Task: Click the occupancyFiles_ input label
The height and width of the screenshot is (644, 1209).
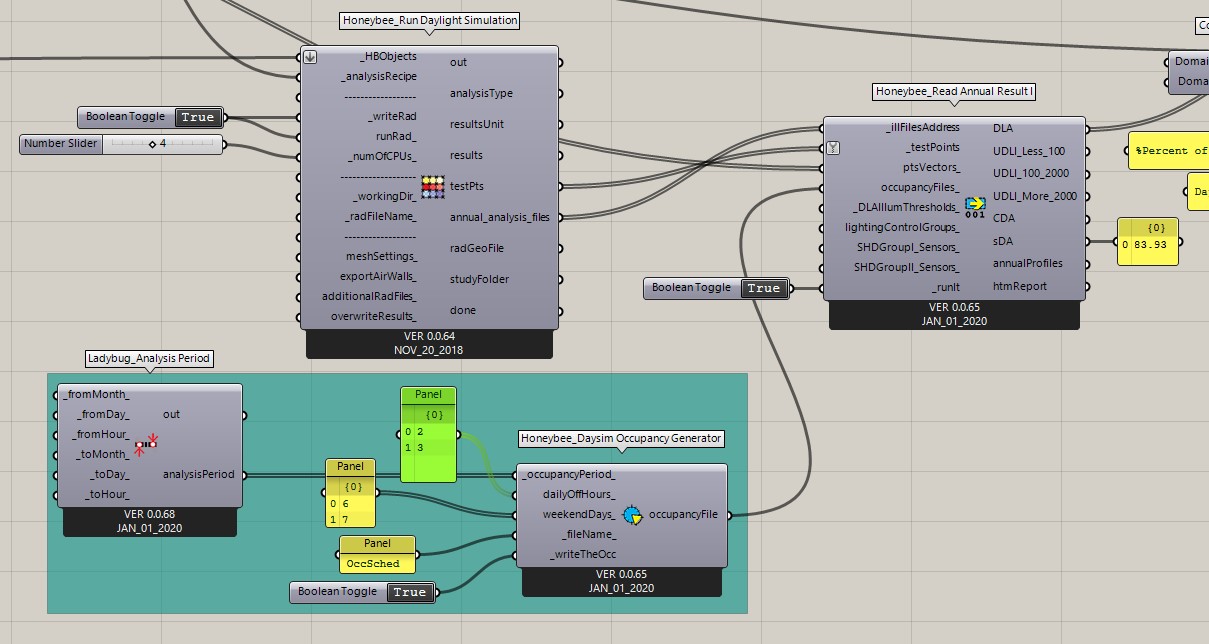Action: (x=920, y=187)
